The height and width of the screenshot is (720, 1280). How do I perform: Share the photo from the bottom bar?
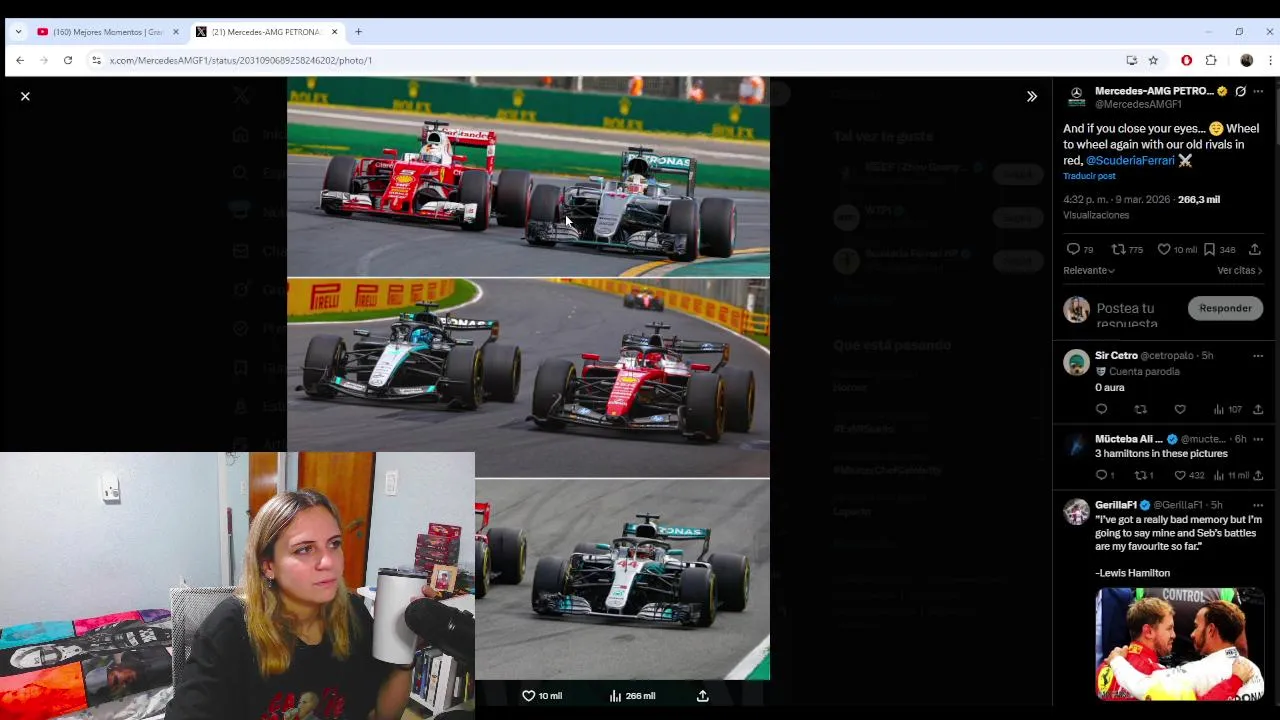[x=702, y=696]
